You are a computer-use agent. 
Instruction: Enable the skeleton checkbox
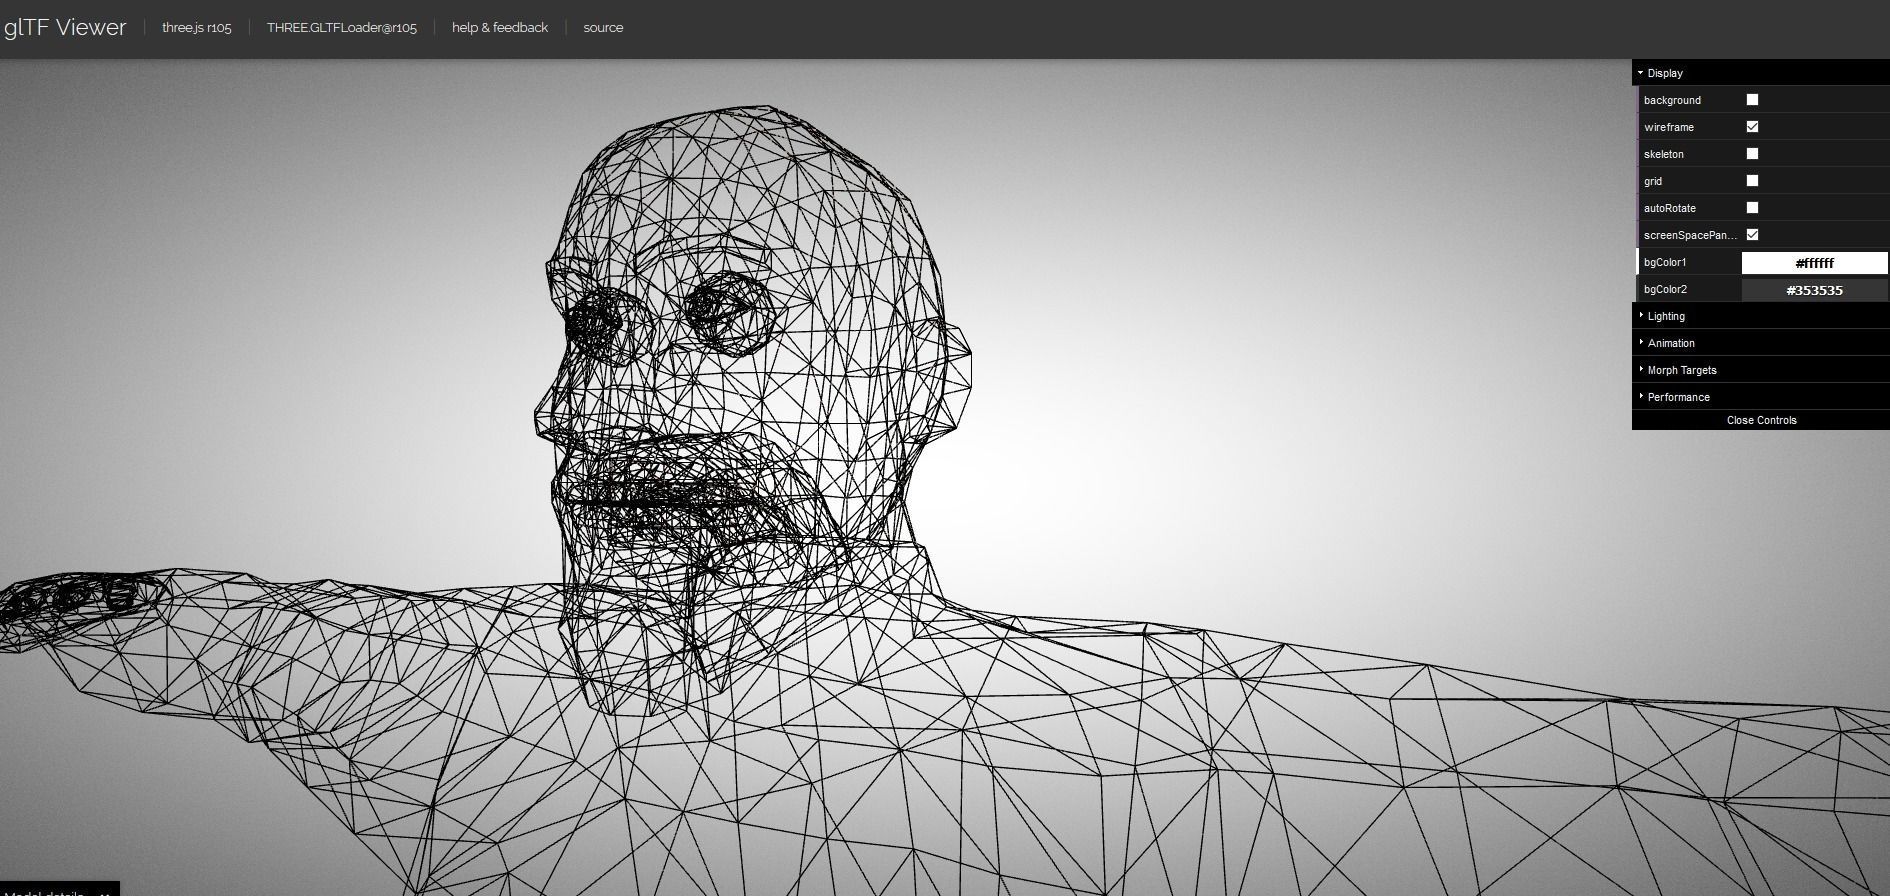[1752, 154]
